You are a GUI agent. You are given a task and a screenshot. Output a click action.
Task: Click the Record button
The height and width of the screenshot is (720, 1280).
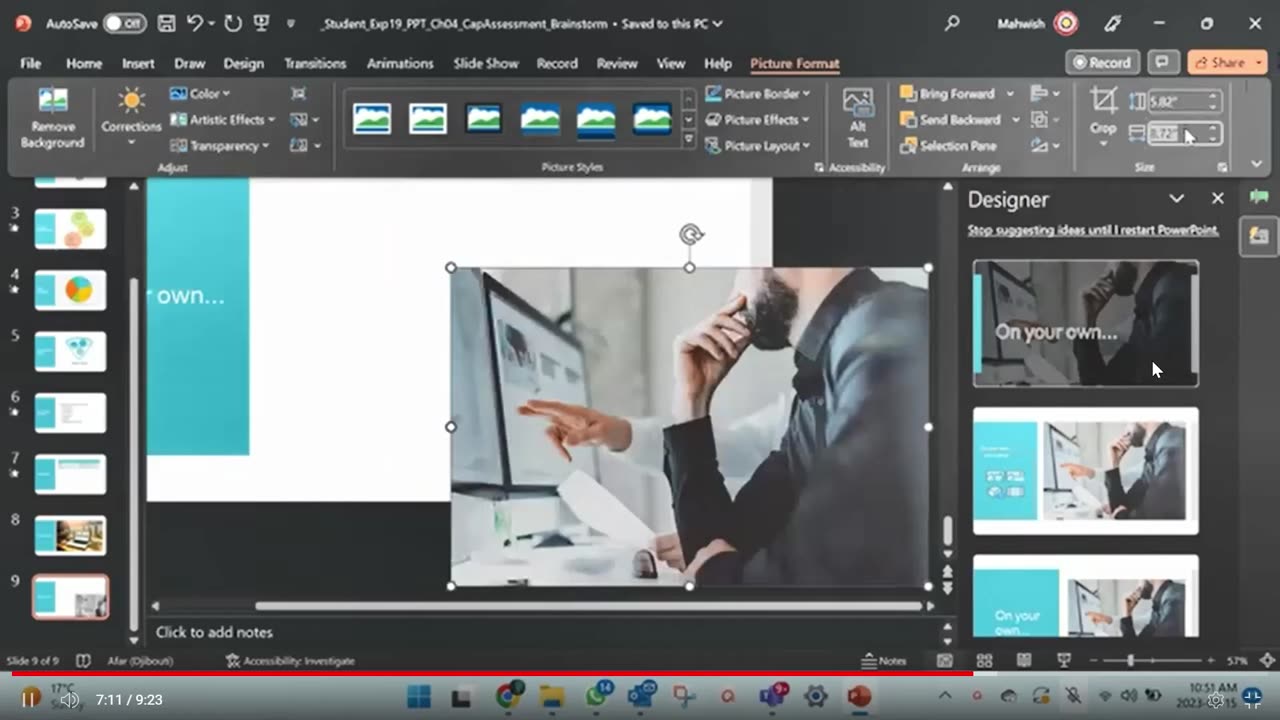click(x=1102, y=62)
